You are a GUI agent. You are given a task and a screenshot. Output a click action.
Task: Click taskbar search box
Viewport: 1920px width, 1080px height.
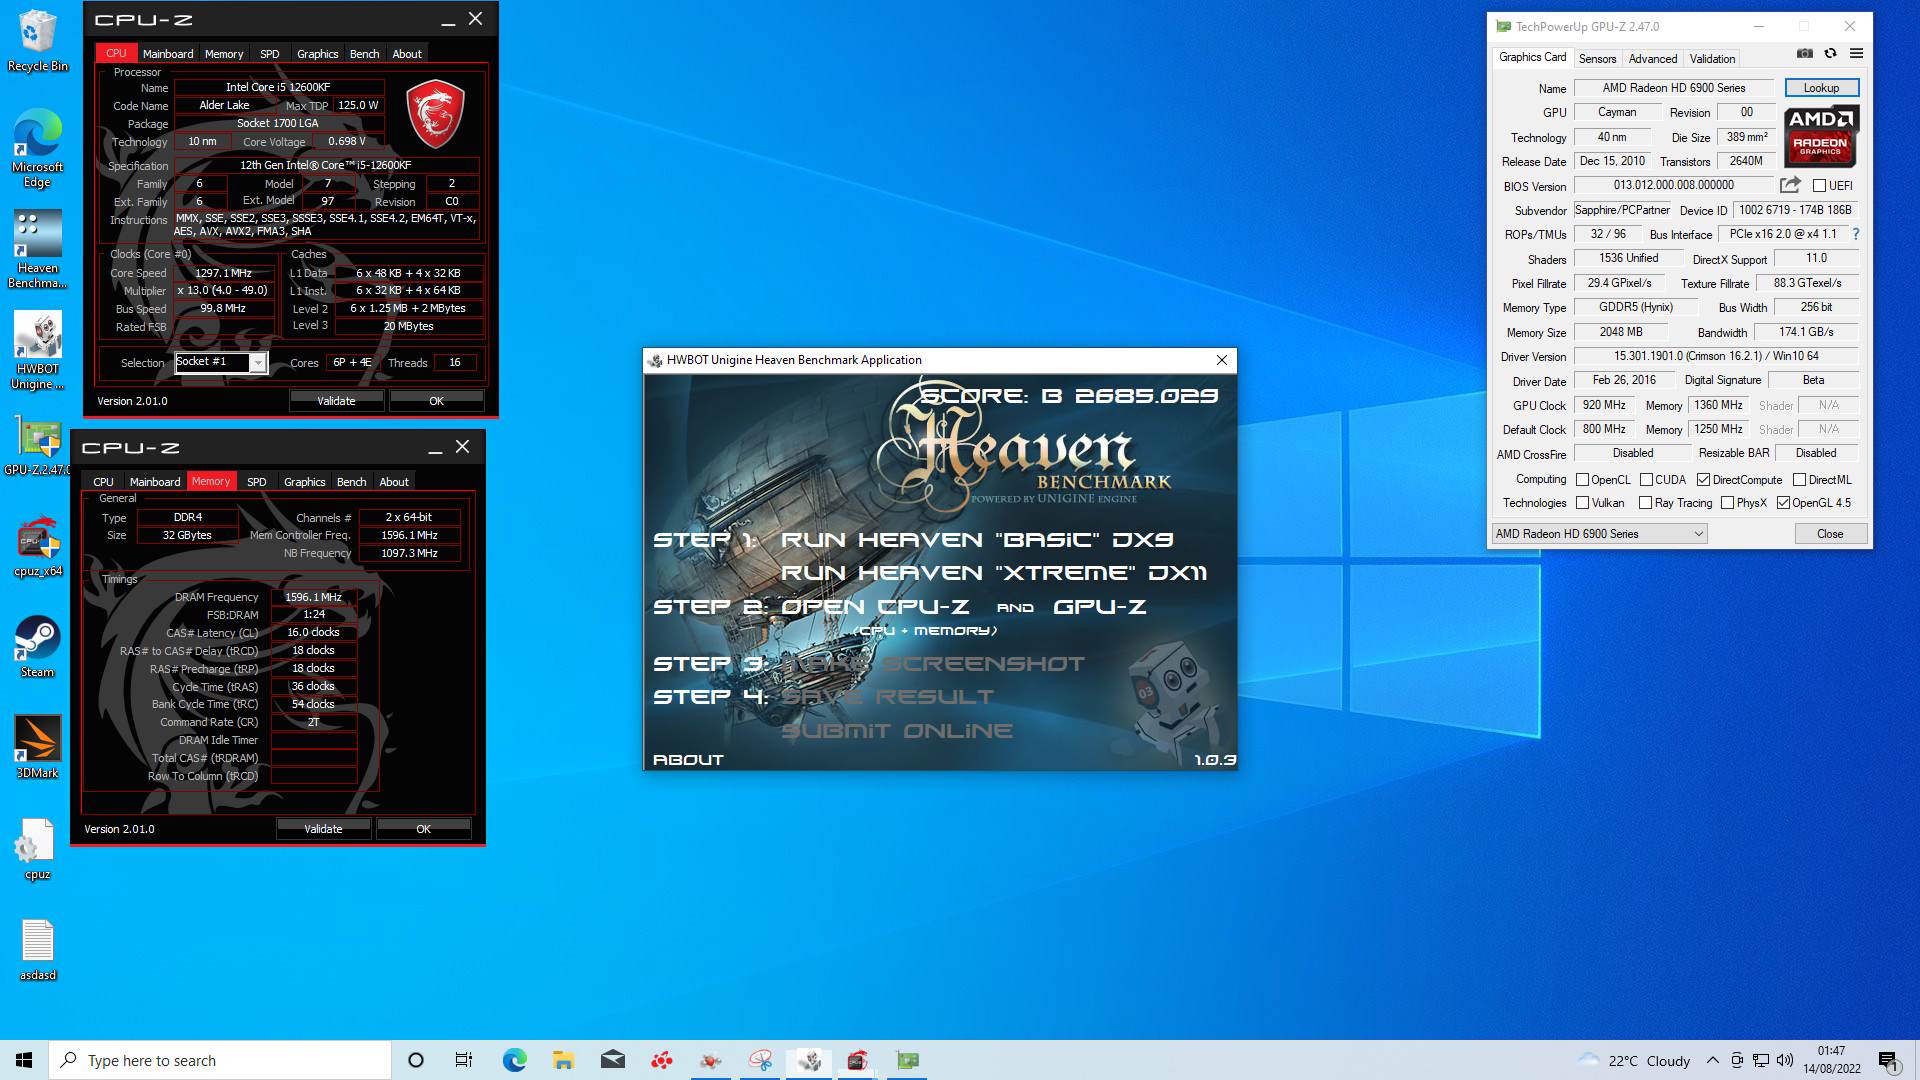pyautogui.click(x=220, y=1060)
